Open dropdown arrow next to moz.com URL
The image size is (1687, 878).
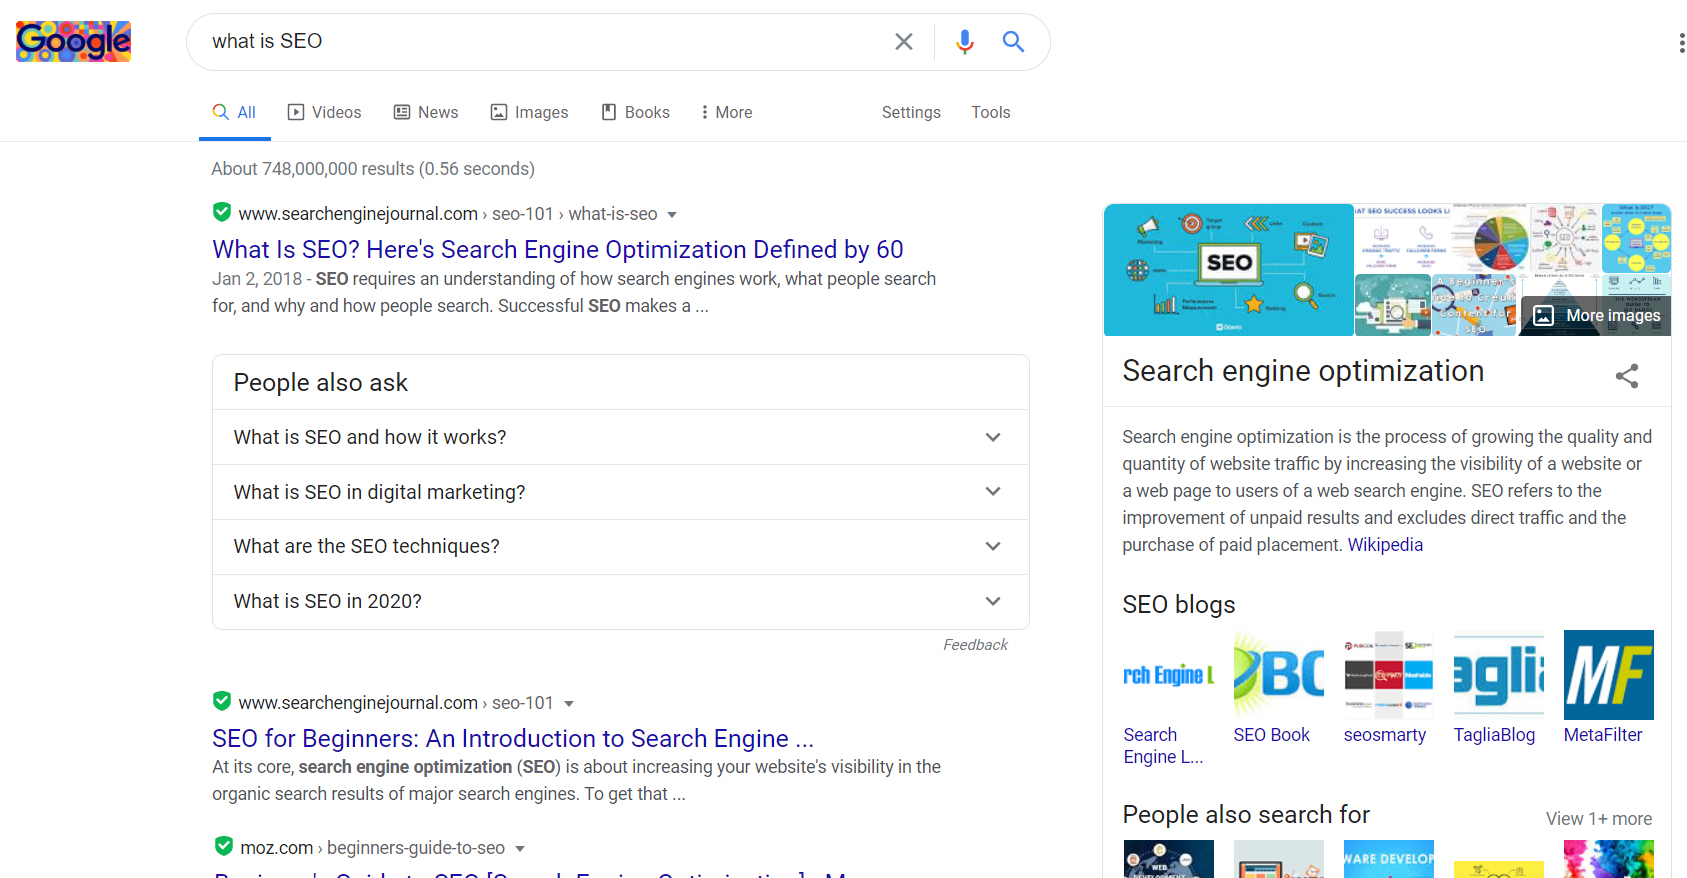(x=520, y=849)
